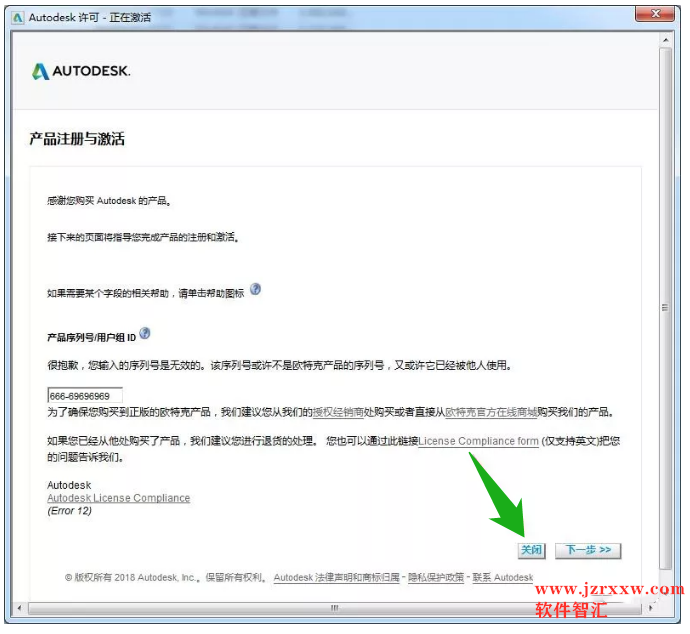Open the 授权经销商 link
This screenshot has width=690, height=634.
338,412
